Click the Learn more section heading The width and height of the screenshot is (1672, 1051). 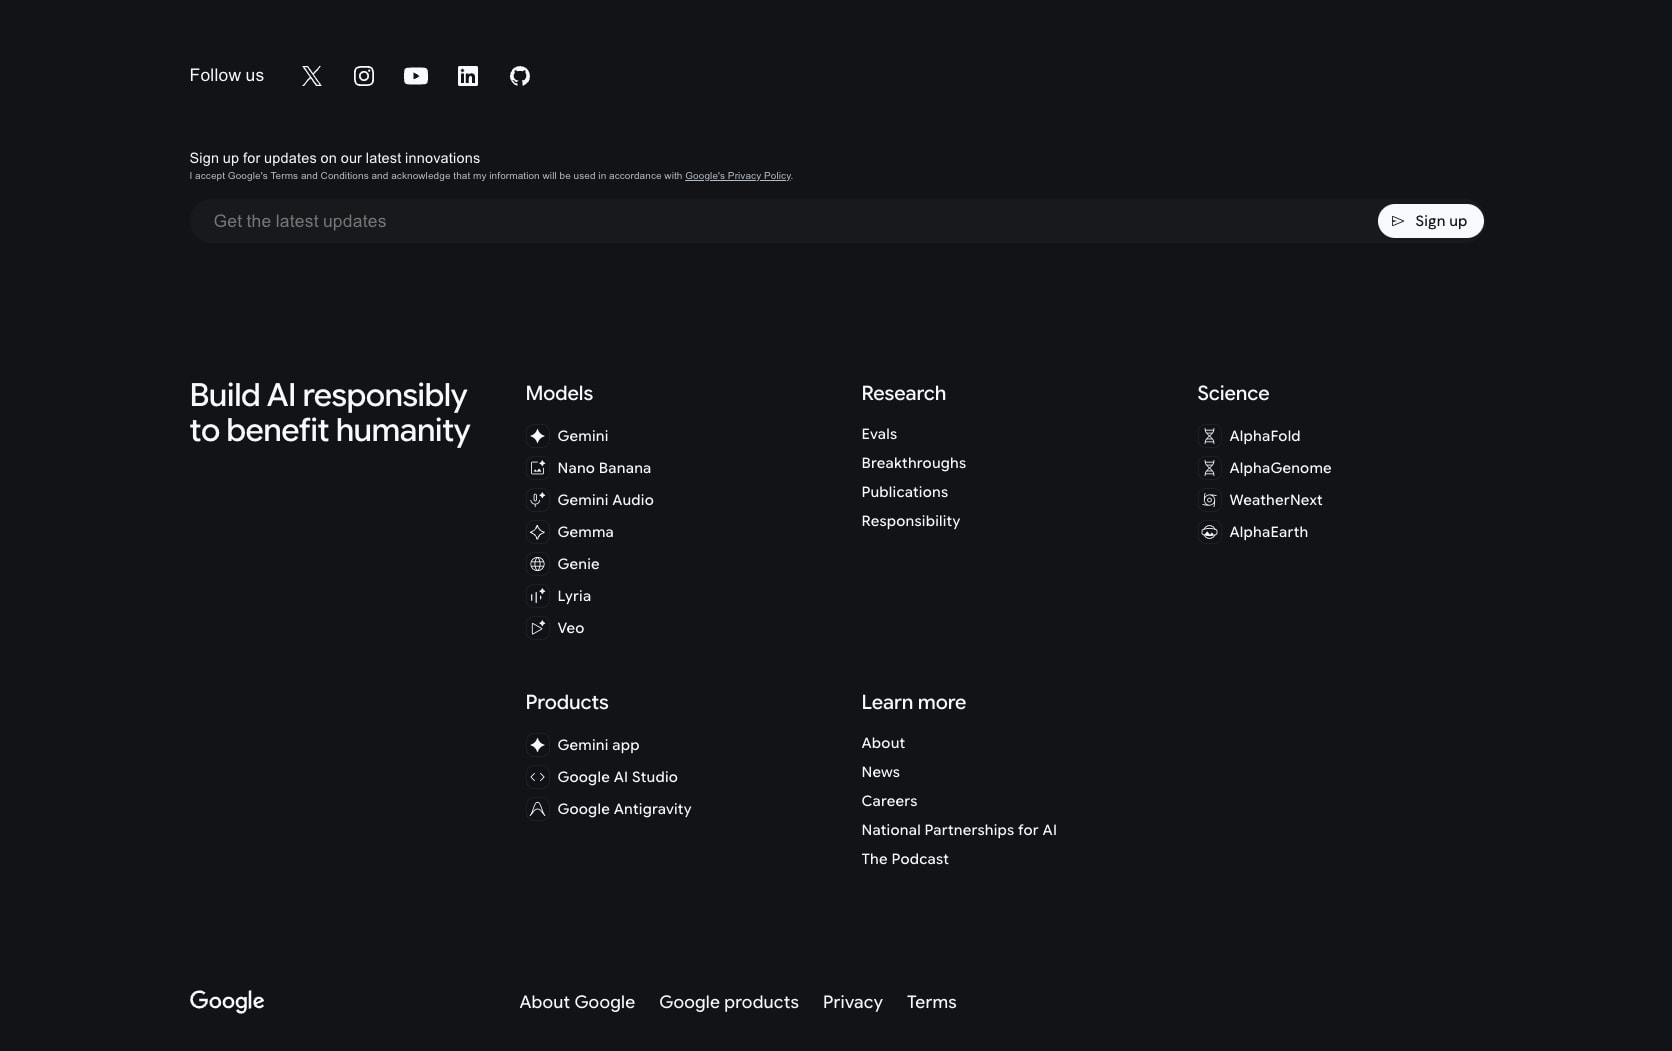click(x=913, y=702)
